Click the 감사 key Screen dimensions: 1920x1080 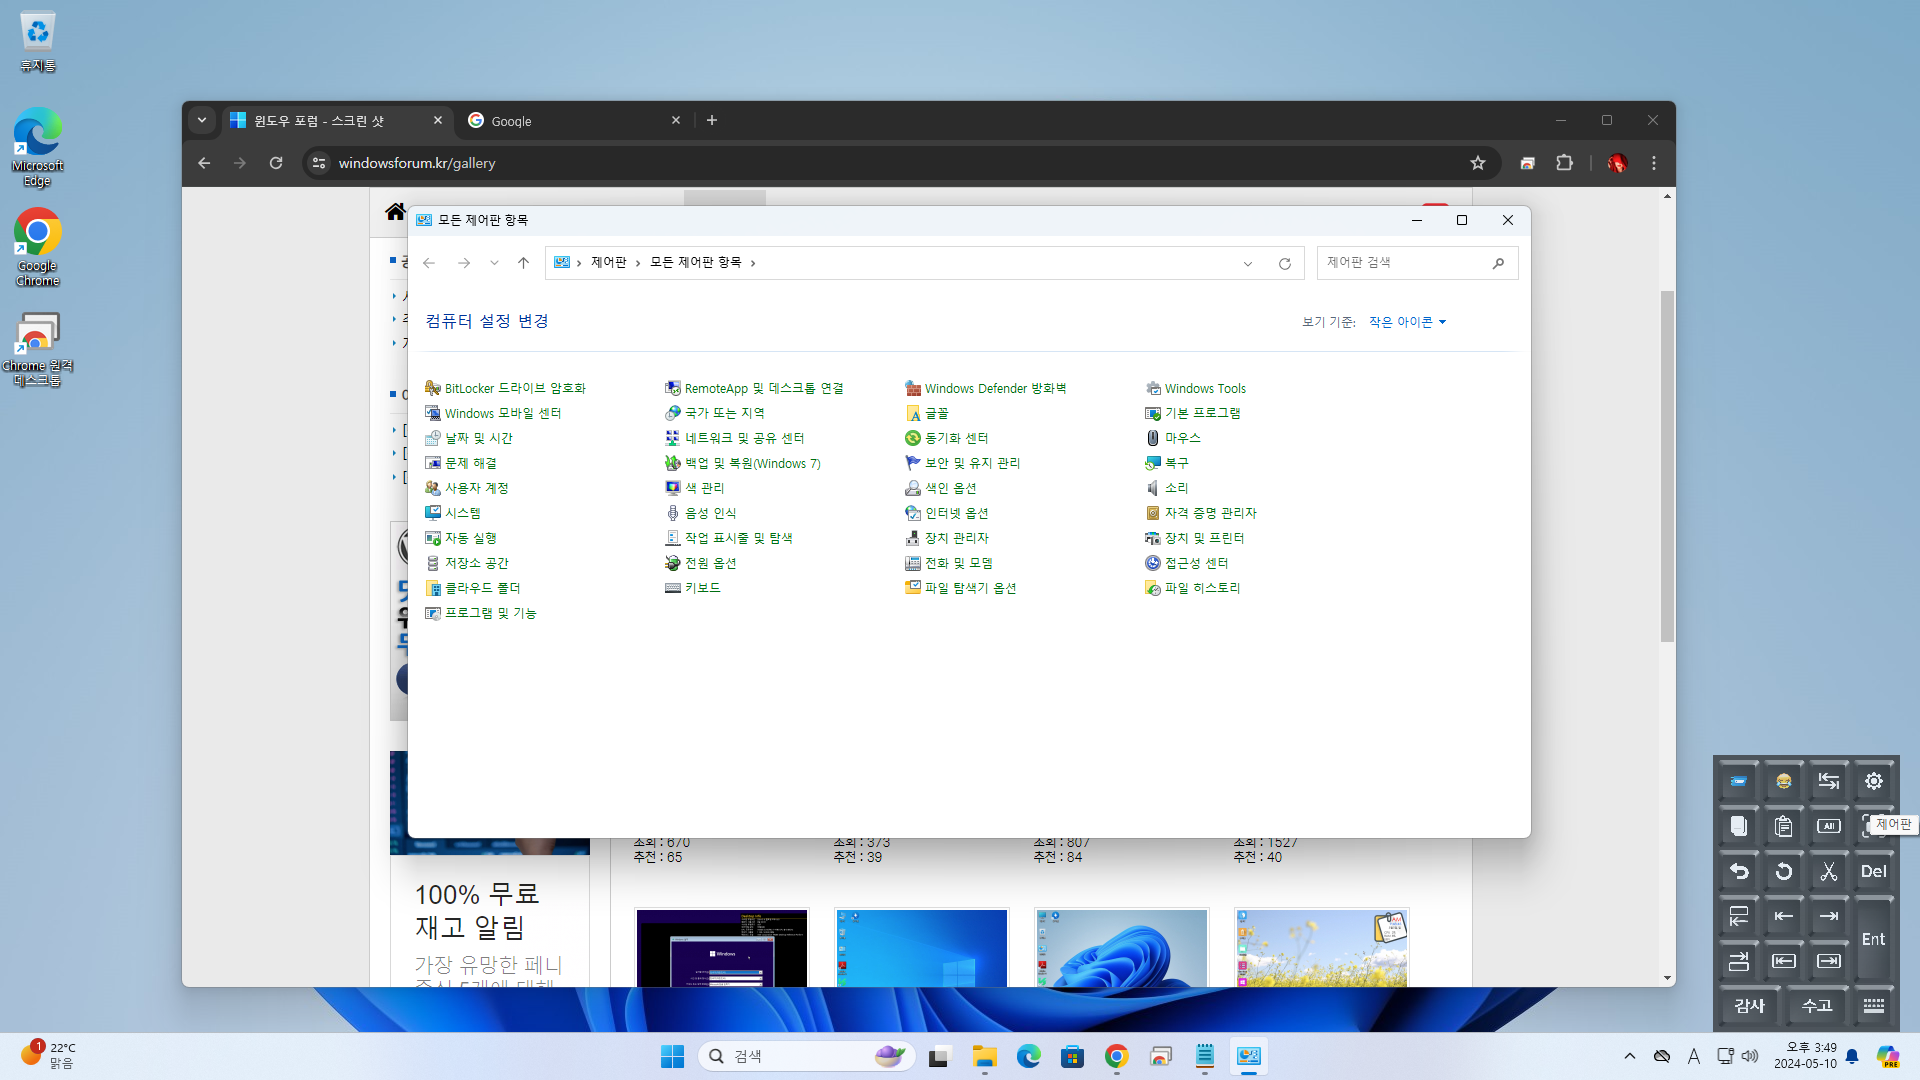point(1750,1006)
